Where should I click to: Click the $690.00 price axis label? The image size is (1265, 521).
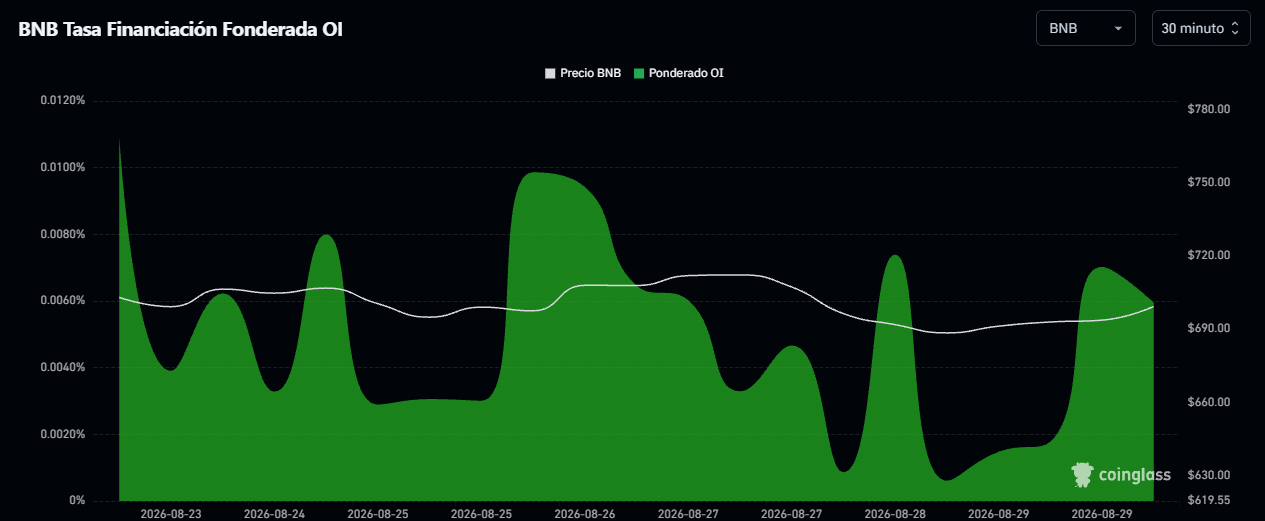[1207, 329]
